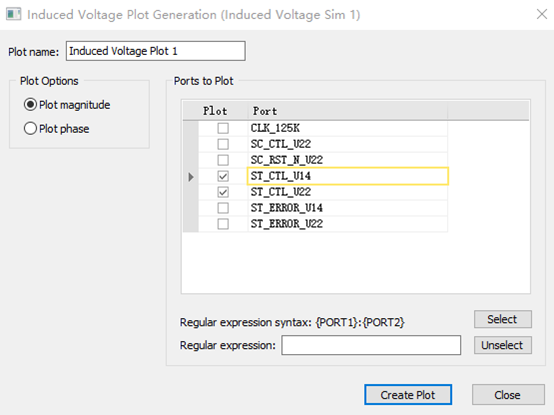This screenshot has width=554, height=415.
Task: Select the ST_ERROR_U14 port name cell
Action: tap(348, 208)
